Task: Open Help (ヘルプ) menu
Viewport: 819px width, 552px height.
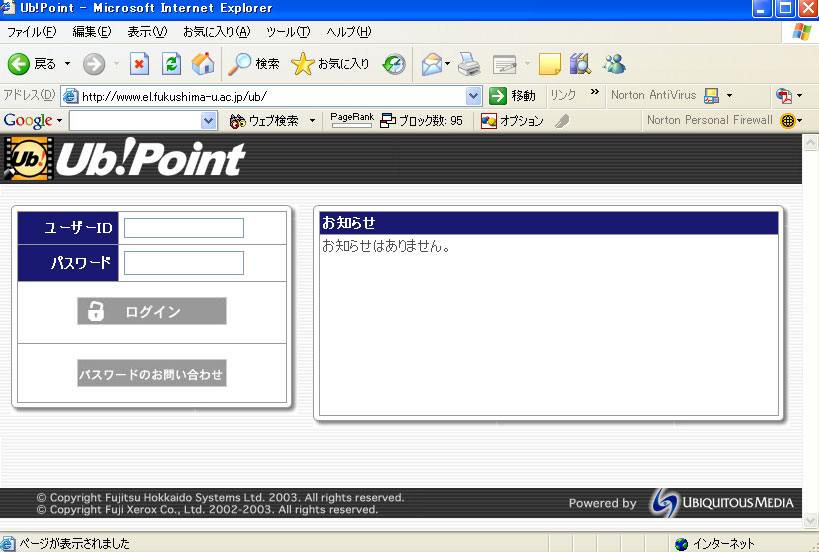Action: pos(348,32)
